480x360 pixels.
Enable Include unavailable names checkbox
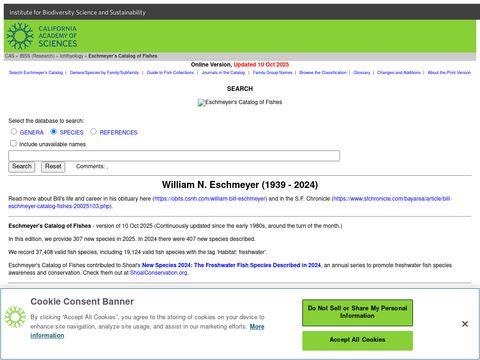click(13, 143)
